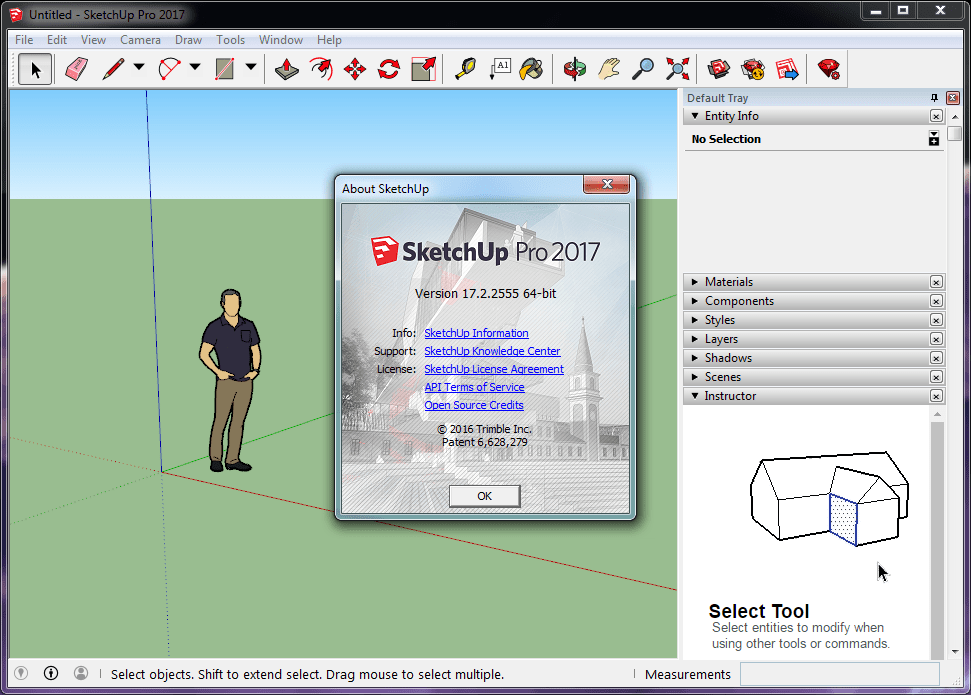Expand the Materials panel
Viewport: 971px width, 695px height.
pyautogui.click(x=695, y=282)
